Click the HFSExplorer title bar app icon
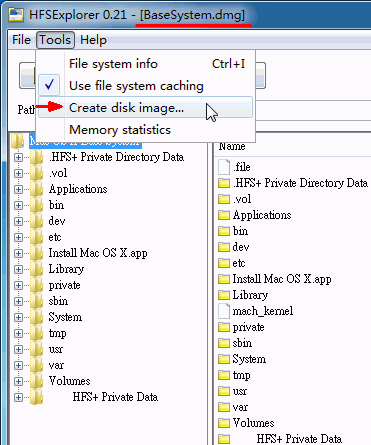The image size is (371, 445). coord(16,15)
